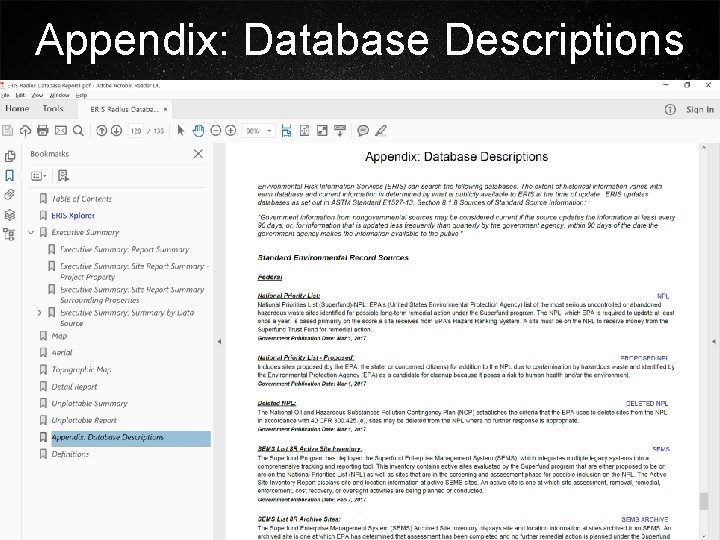This screenshot has height=540, width=720.
Task: Open the Detail Report bookmark
Action: click(x=74, y=387)
